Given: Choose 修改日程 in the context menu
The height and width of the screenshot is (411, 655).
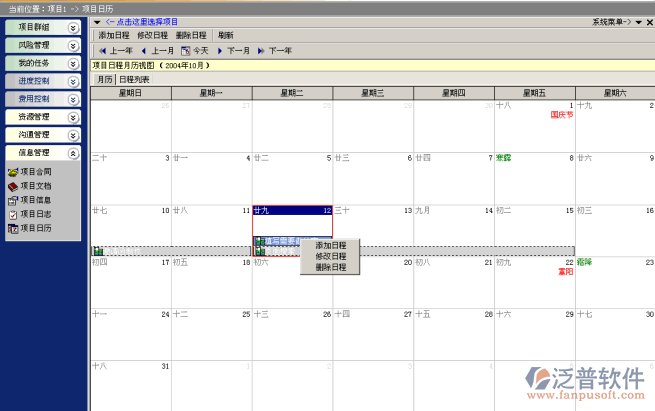Looking at the screenshot, I should (331, 256).
